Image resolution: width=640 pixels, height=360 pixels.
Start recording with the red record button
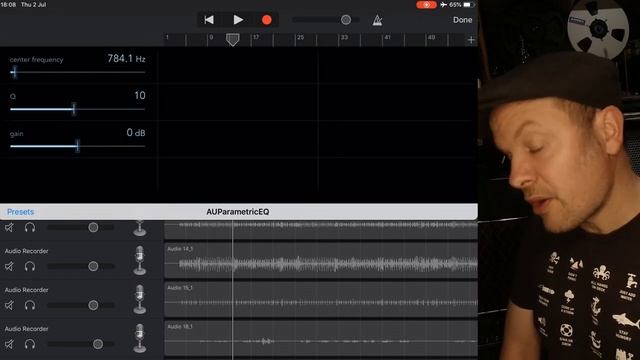[x=267, y=20]
